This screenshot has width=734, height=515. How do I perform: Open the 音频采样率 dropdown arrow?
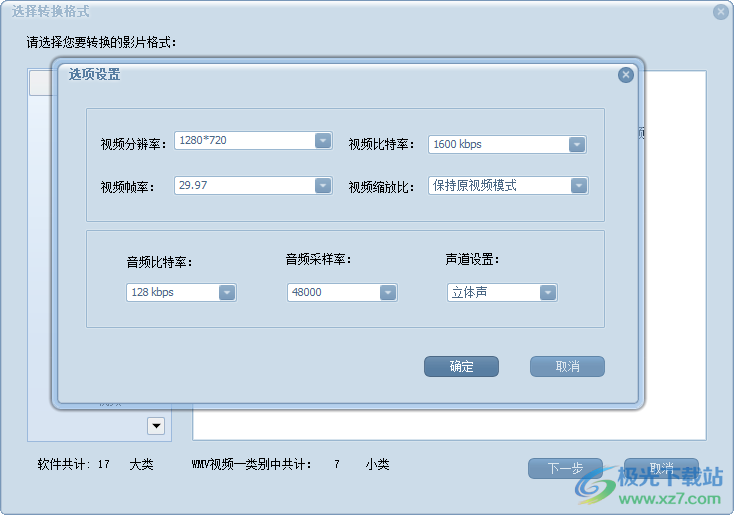tap(388, 293)
